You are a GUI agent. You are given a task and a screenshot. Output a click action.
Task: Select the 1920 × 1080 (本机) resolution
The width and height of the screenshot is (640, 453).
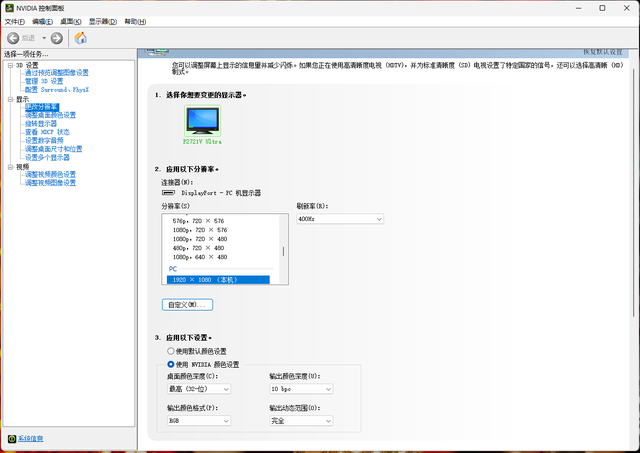(x=218, y=280)
